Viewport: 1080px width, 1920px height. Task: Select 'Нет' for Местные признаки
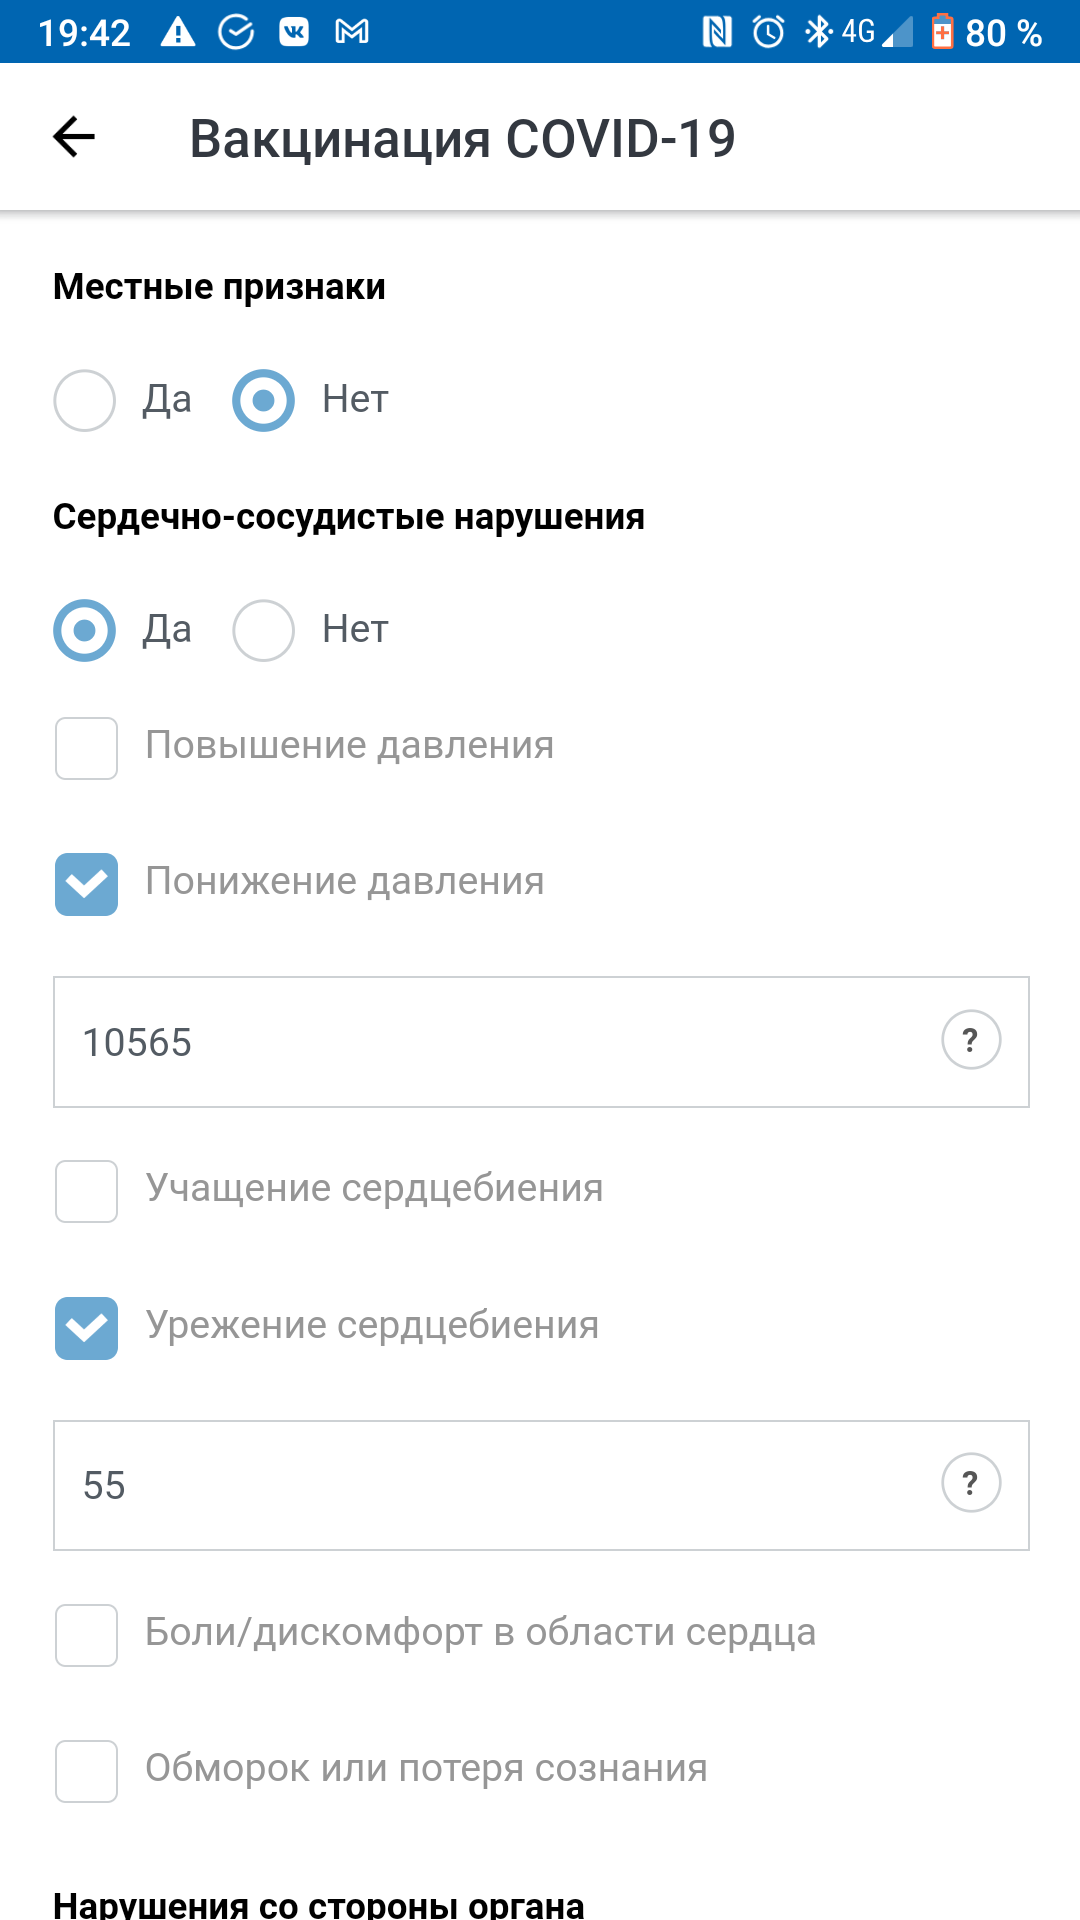tap(264, 400)
